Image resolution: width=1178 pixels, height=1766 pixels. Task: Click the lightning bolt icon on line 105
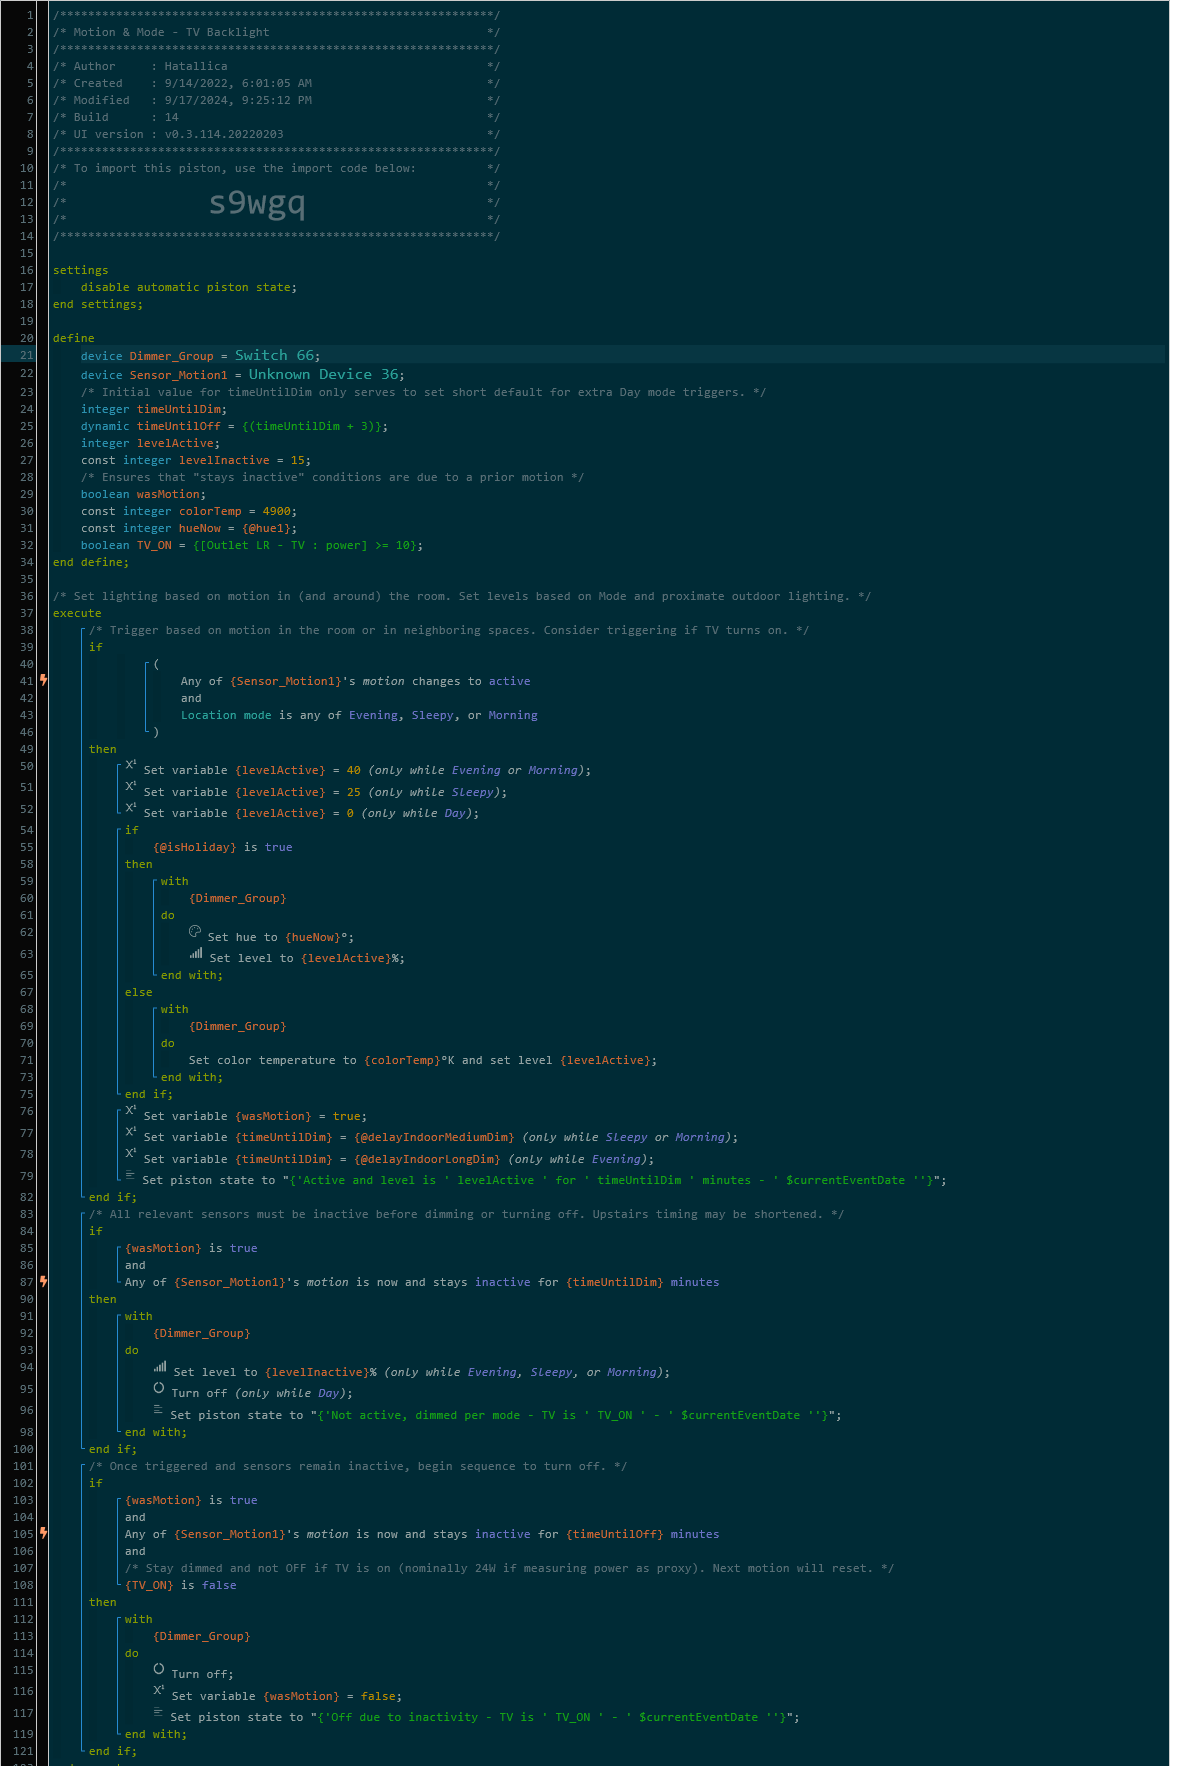pos(44,1534)
